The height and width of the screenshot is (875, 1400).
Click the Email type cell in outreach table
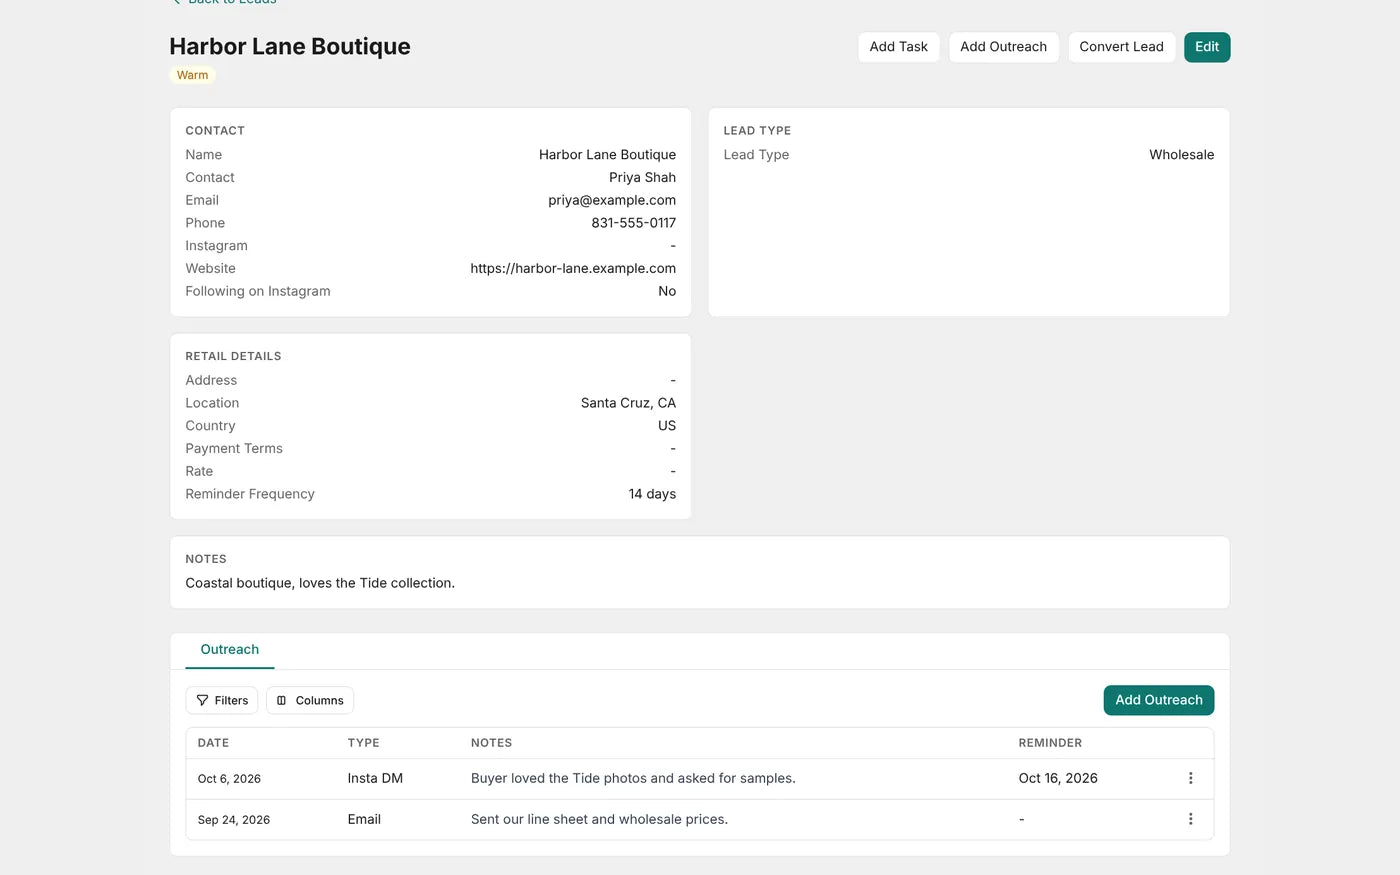(364, 819)
